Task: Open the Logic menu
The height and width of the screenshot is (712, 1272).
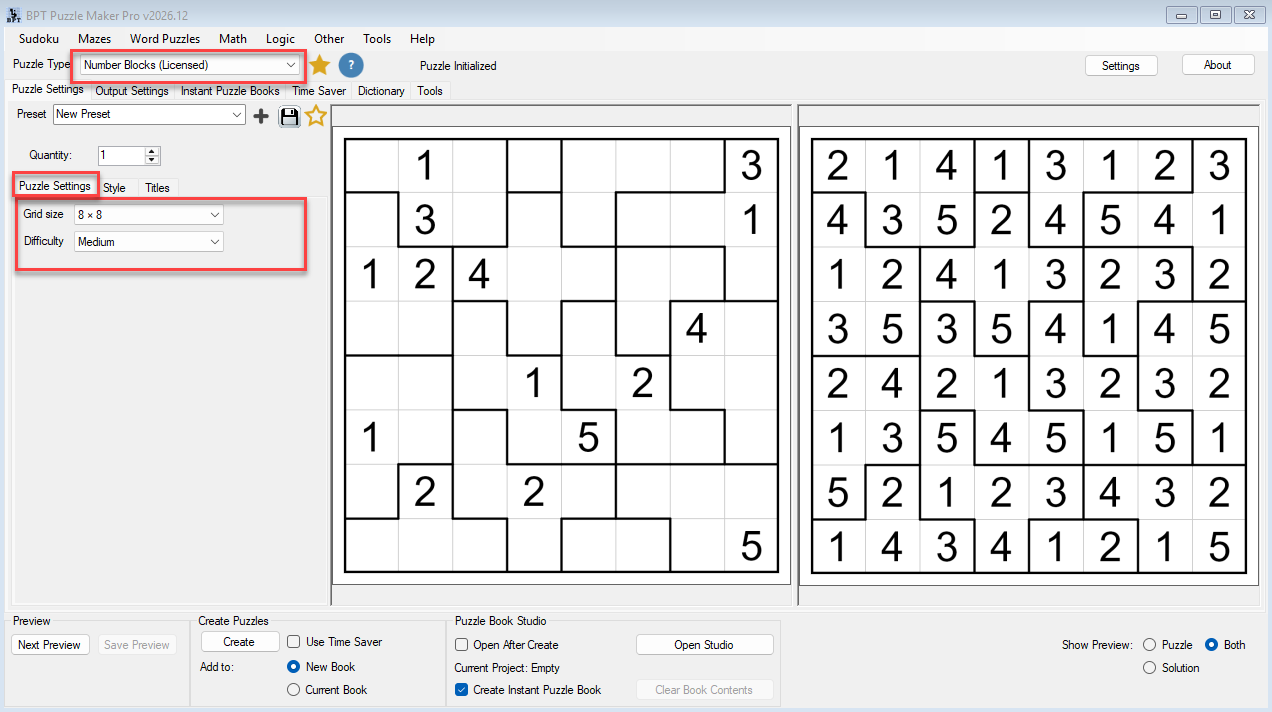Action: [x=281, y=39]
